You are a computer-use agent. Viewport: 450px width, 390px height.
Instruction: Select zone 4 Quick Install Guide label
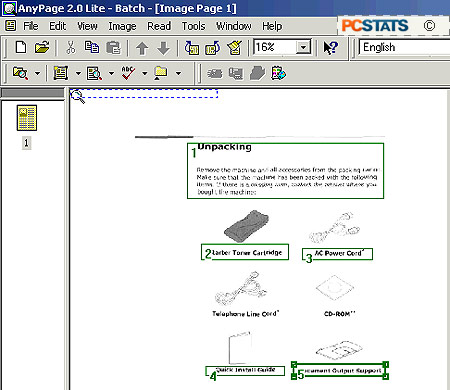245,371
